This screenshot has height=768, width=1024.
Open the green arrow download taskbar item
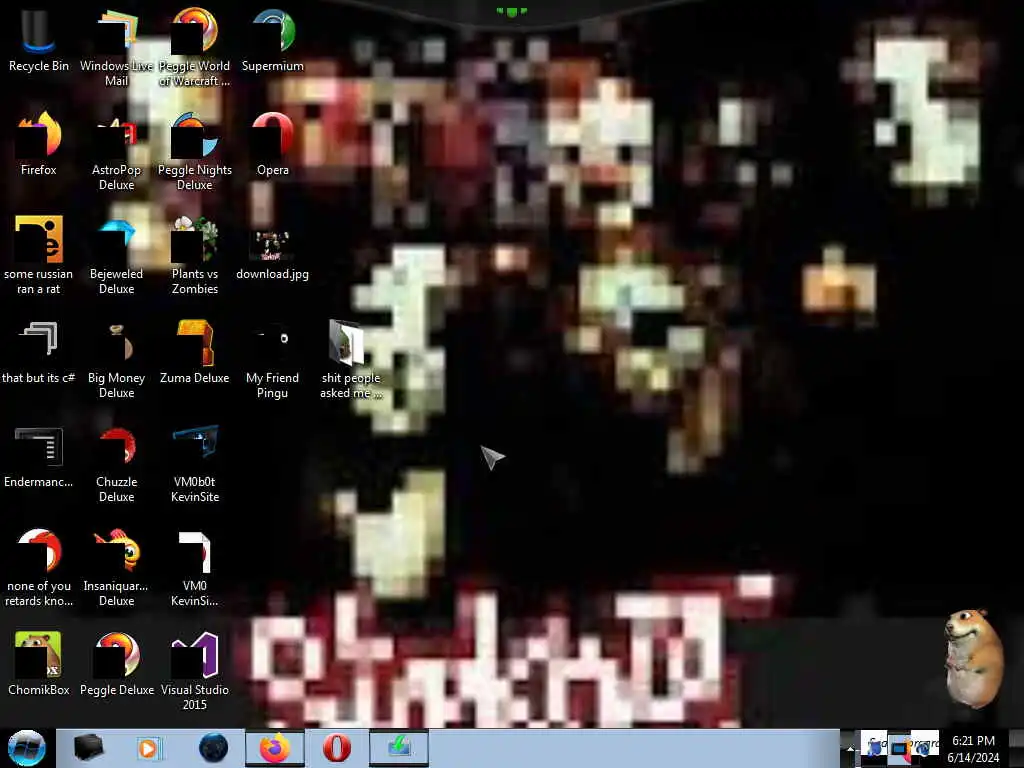coord(399,748)
